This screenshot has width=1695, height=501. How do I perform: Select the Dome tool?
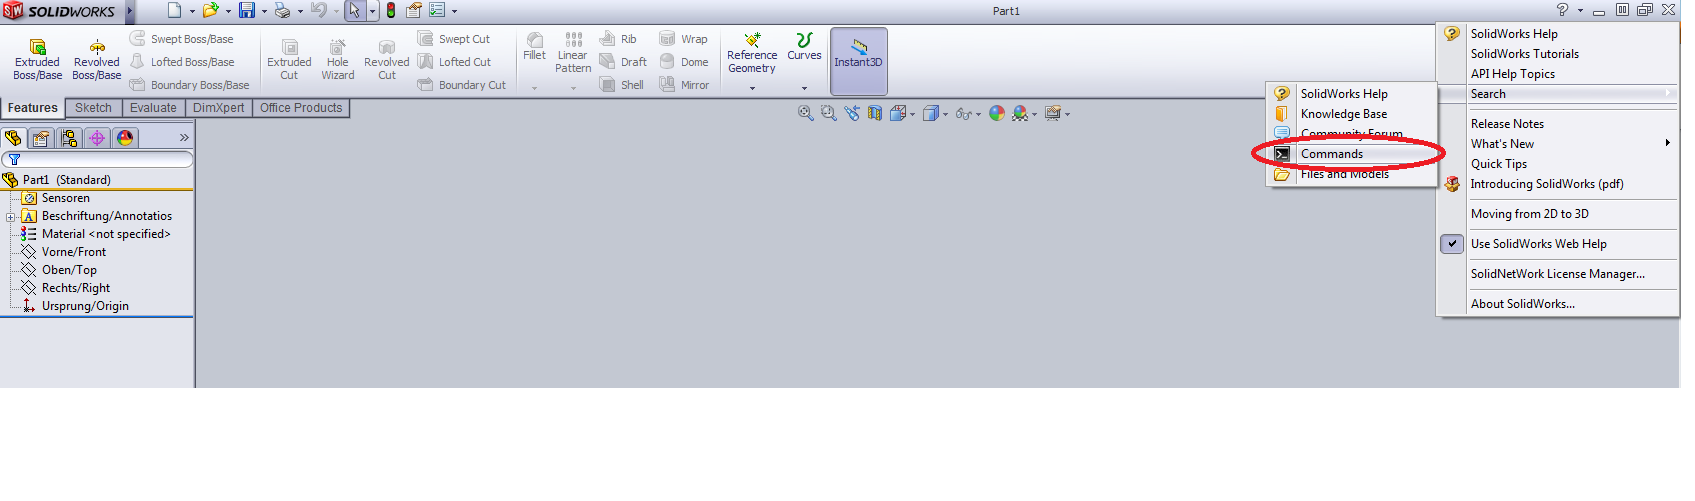click(684, 62)
